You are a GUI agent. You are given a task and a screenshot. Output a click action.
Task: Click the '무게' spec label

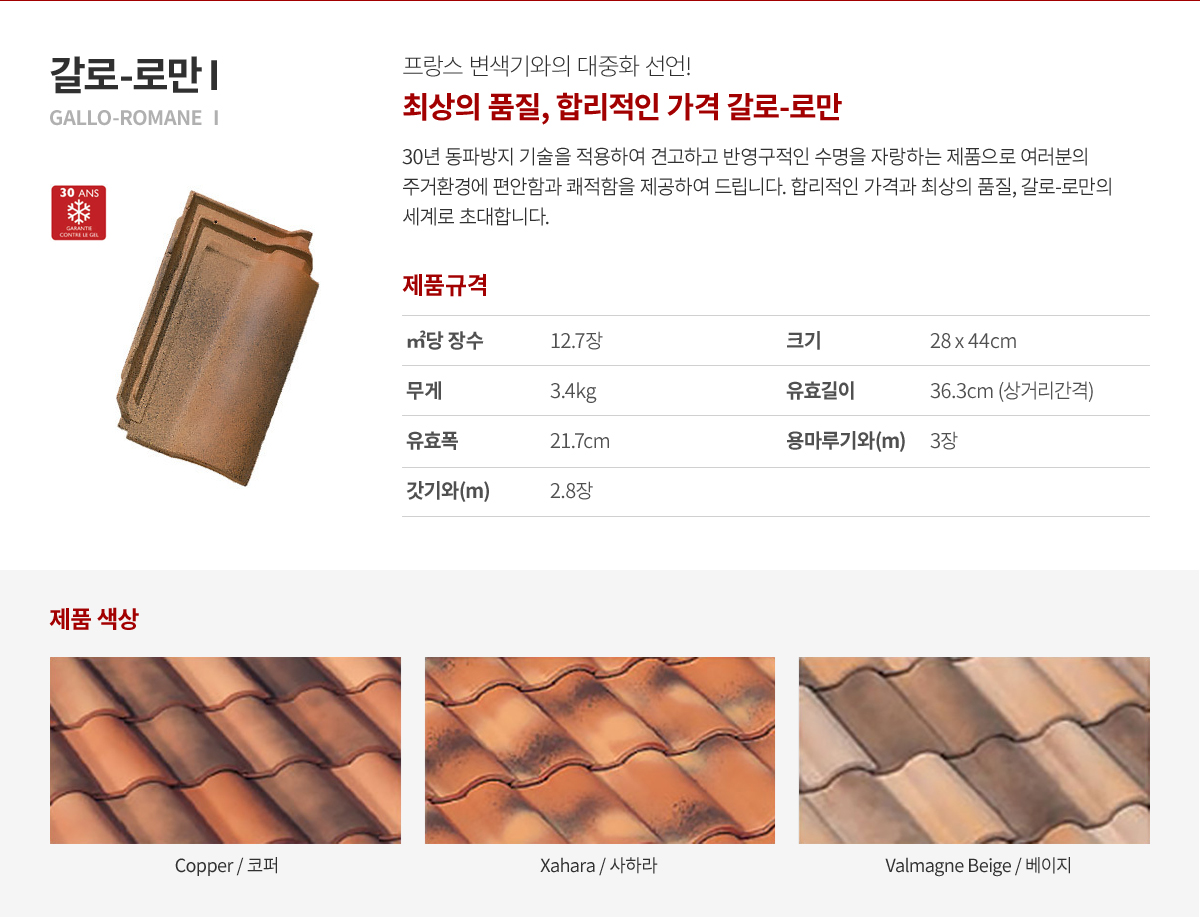point(424,391)
